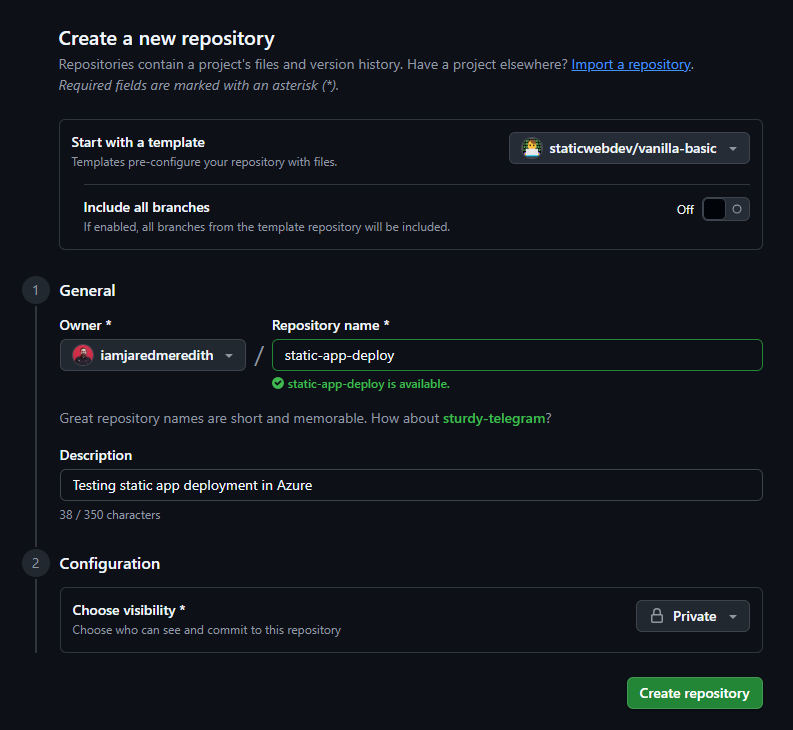The height and width of the screenshot is (730, 793).
Task: Click the Owner dropdown caret arrow
Action: [229, 356]
